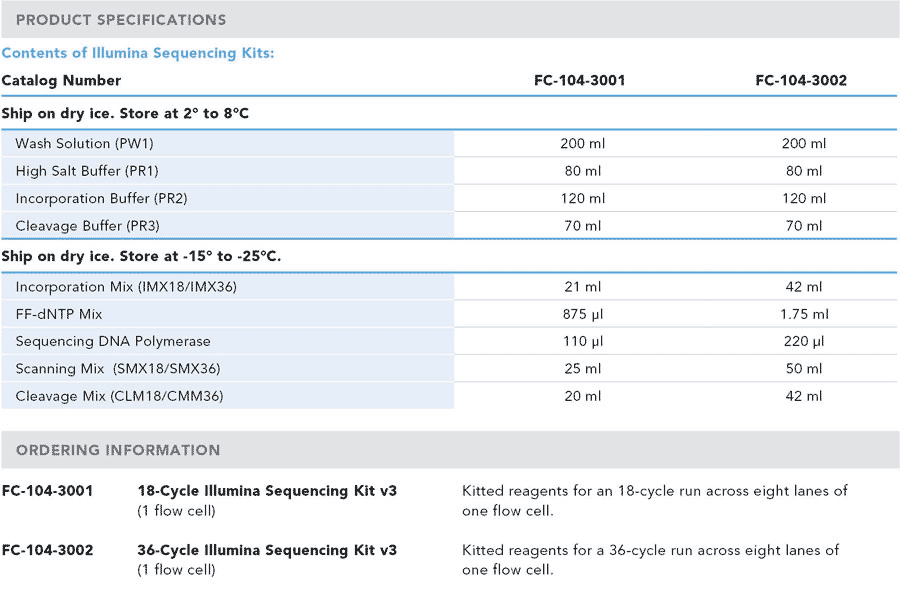Screen dimensions: 900x600
Task: Select 'Contents of Illumina Sequencing Kits:' subtitle
Action: point(138,53)
